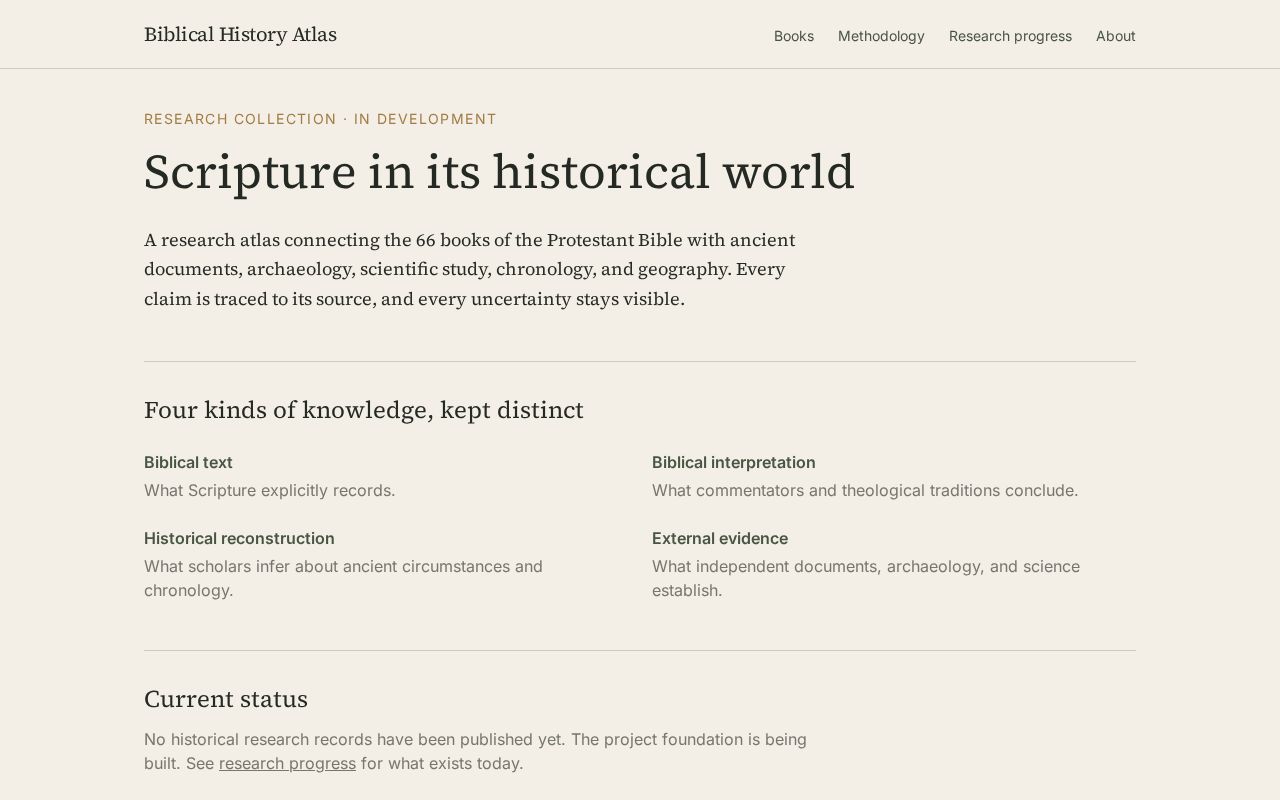
Task: Click the 'No historical research records' sentence
Action: (475, 751)
